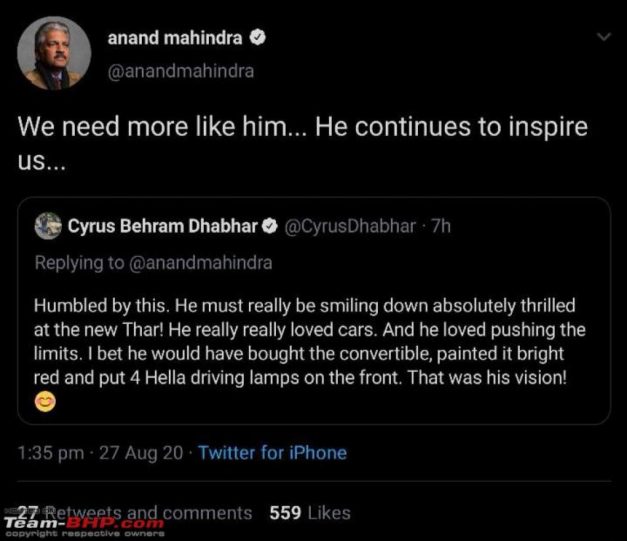Open Cyrus Behram Dhabhar's small avatar
Image resolution: width=627 pixels, height=541 pixels.
pos(48,226)
